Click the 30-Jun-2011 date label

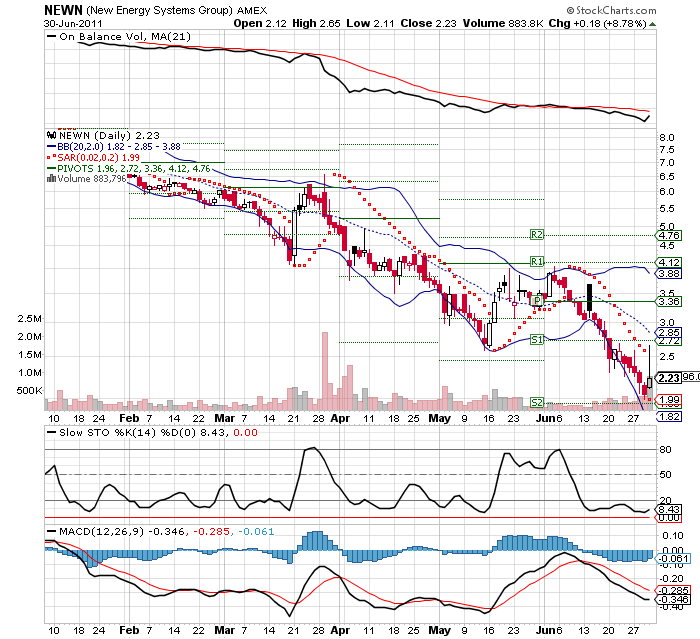(73, 24)
